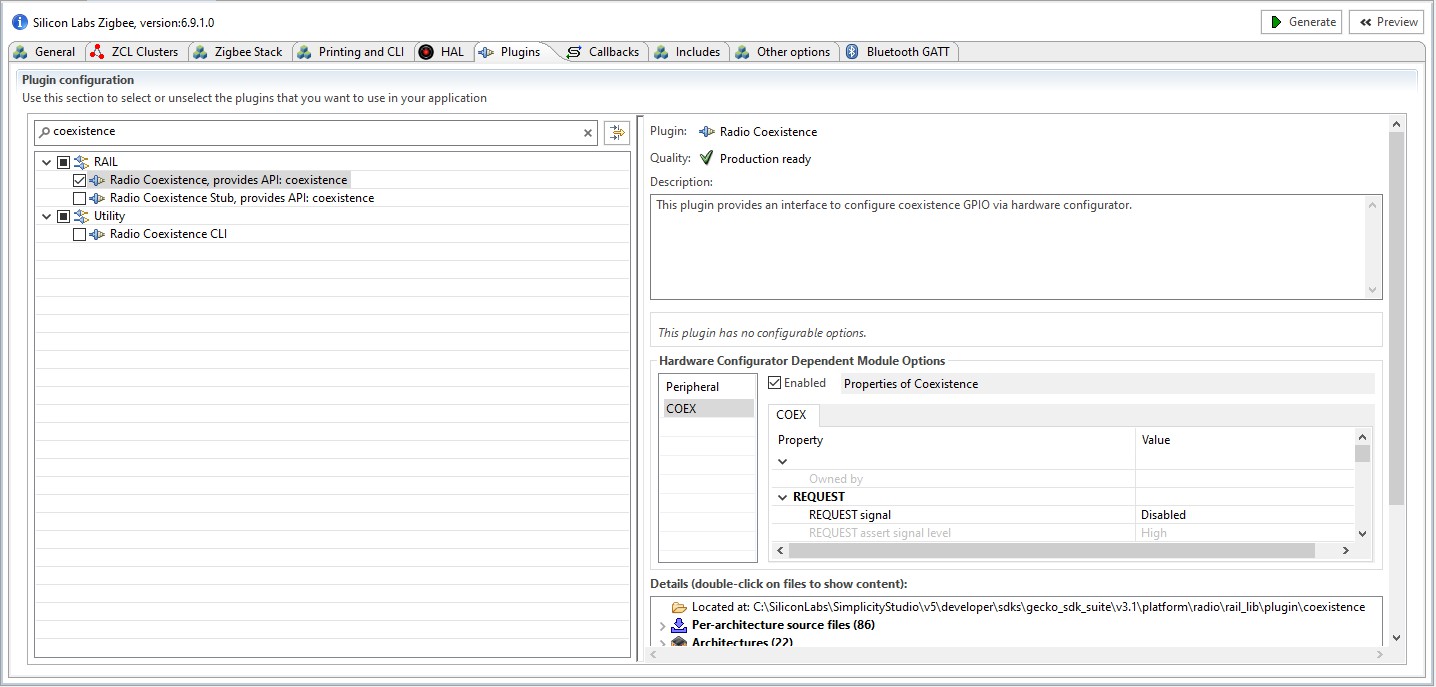Switch to the General tab
1436x687 pixels.
pyautogui.click(x=45, y=52)
